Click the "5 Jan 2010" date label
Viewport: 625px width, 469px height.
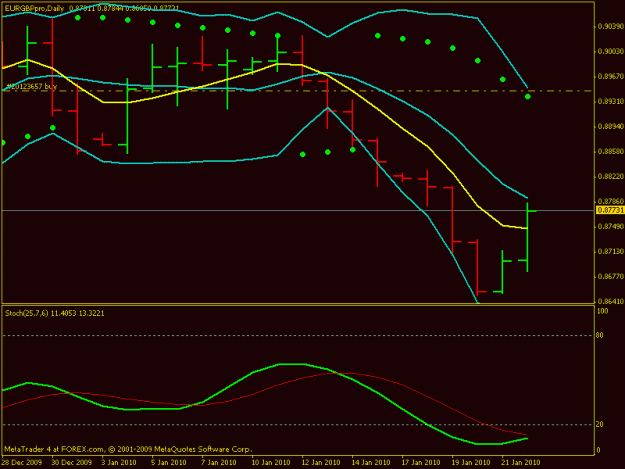coord(169,462)
